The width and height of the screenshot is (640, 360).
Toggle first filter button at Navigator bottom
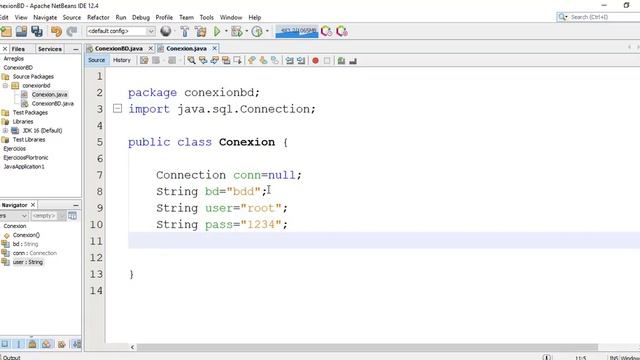tap(5, 344)
